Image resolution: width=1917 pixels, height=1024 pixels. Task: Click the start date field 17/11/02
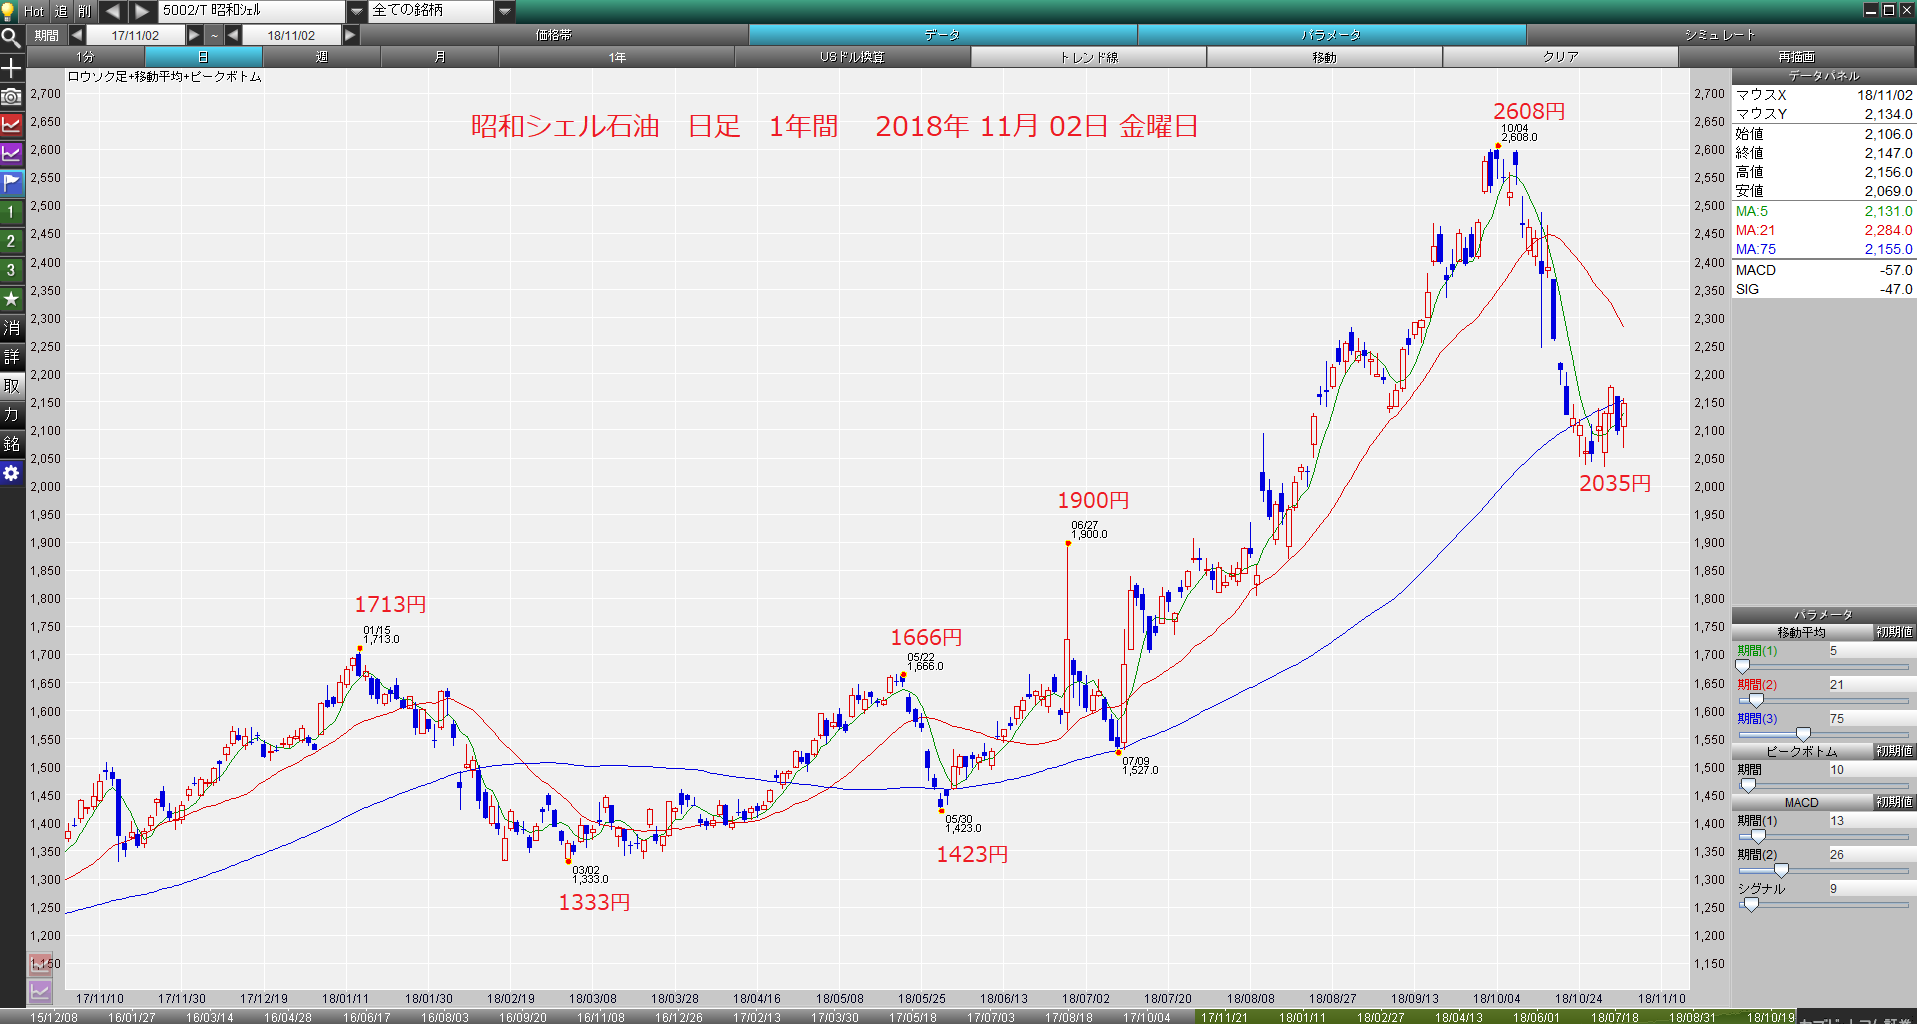pos(135,35)
